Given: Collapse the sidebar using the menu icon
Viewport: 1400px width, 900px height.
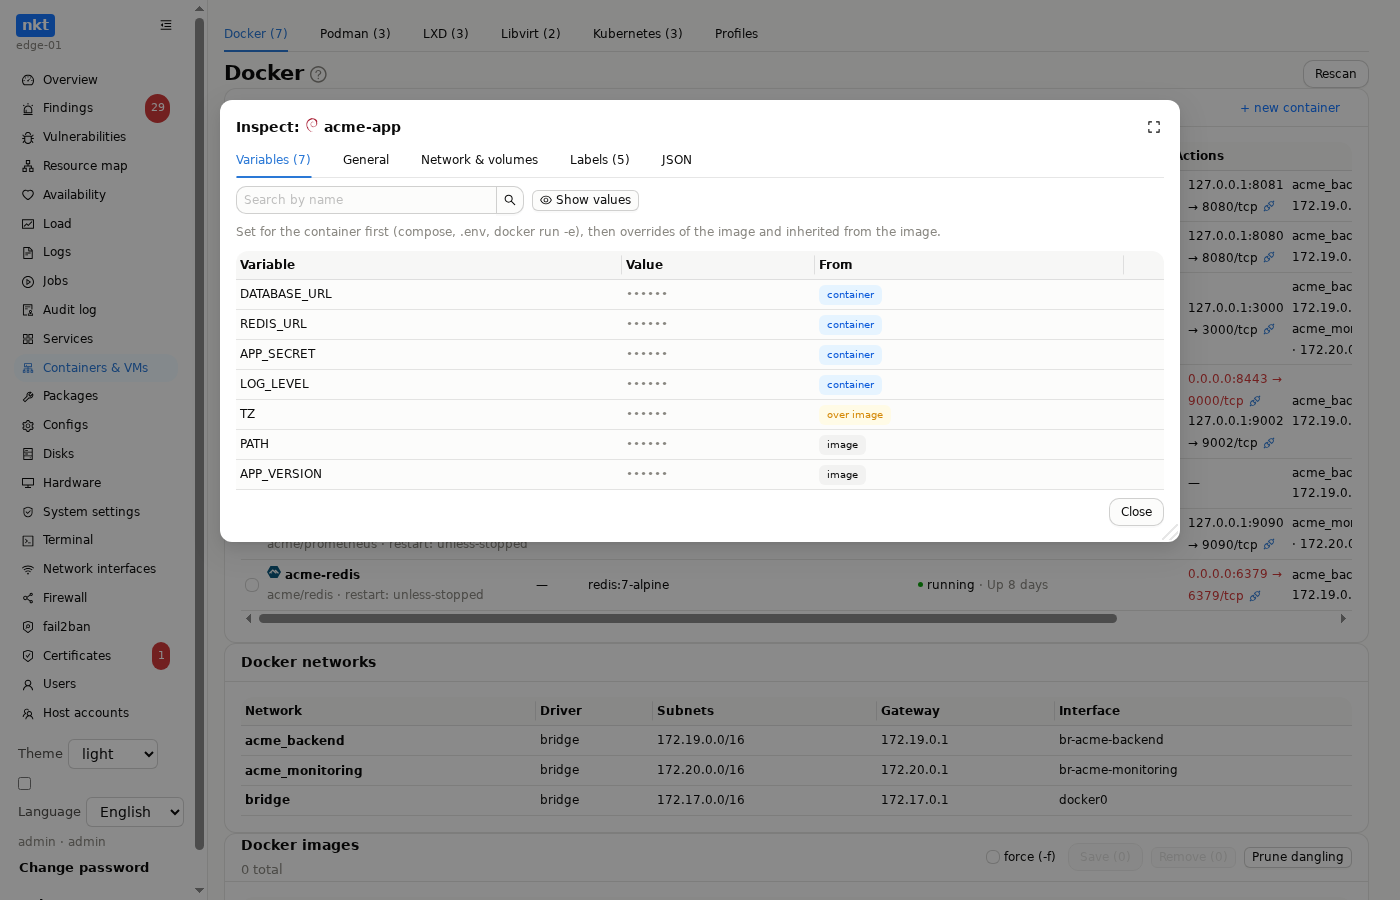Looking at the screenshot, I should [166, 25].
